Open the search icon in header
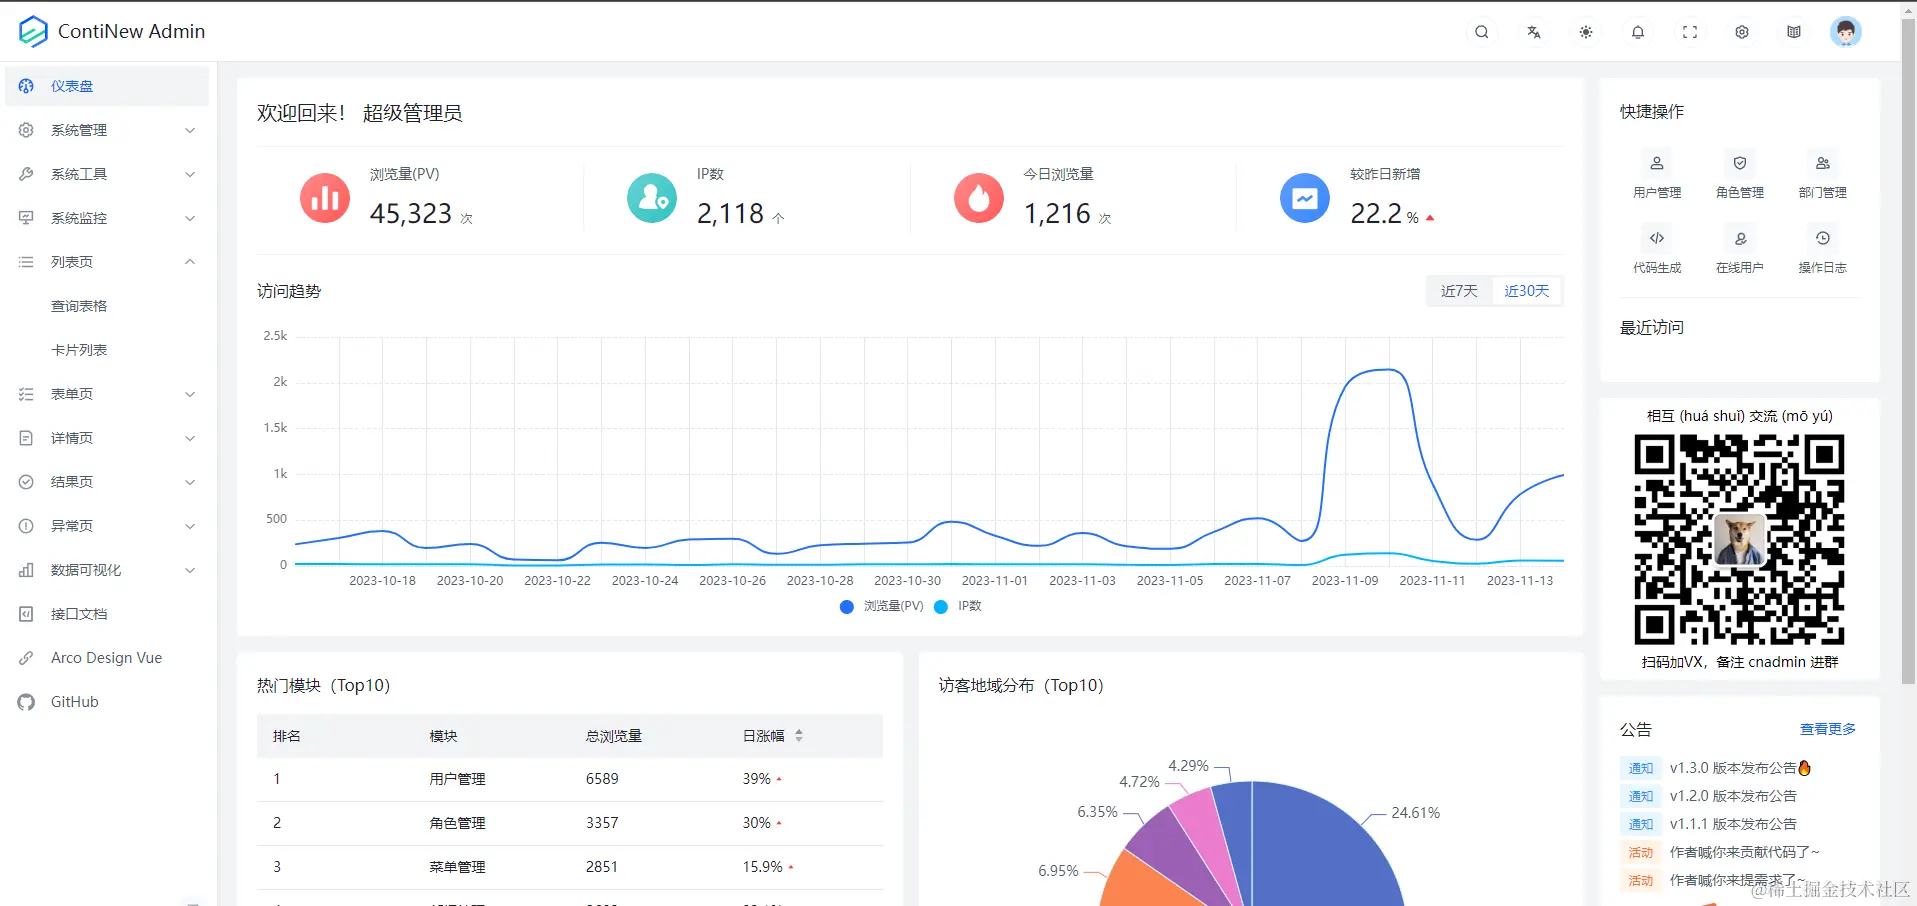1917x906 pixels. click(x=1482, y=32)
